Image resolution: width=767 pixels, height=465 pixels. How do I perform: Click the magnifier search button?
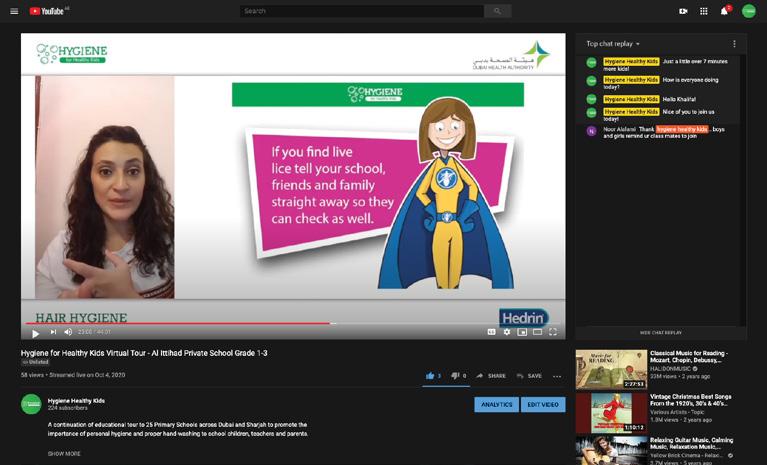point(497,11)
